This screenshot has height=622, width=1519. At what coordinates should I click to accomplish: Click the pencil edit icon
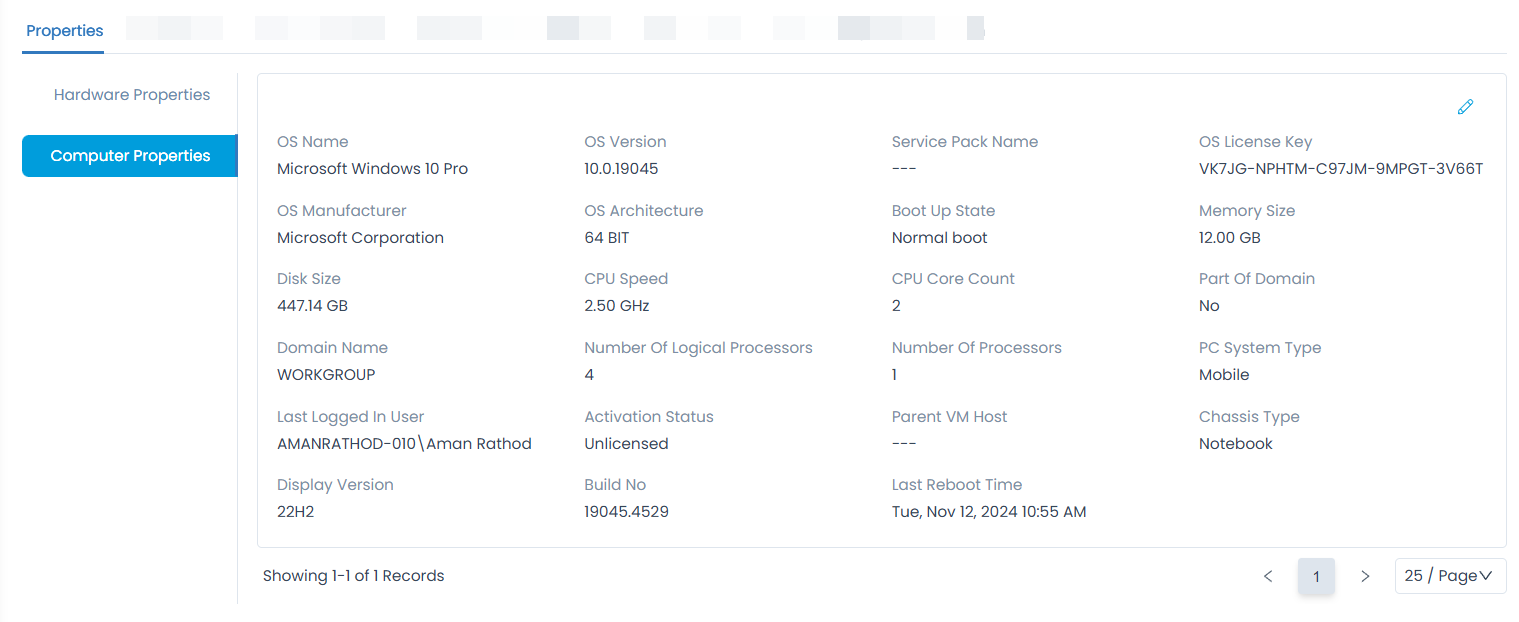[x=1465, y=107]
